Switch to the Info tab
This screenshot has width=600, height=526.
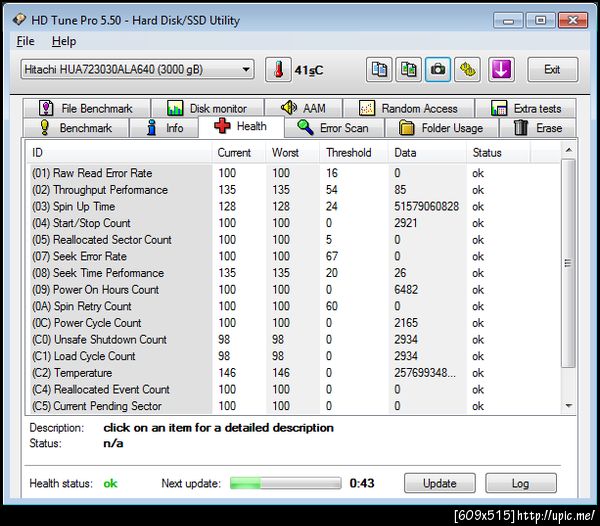164,128
